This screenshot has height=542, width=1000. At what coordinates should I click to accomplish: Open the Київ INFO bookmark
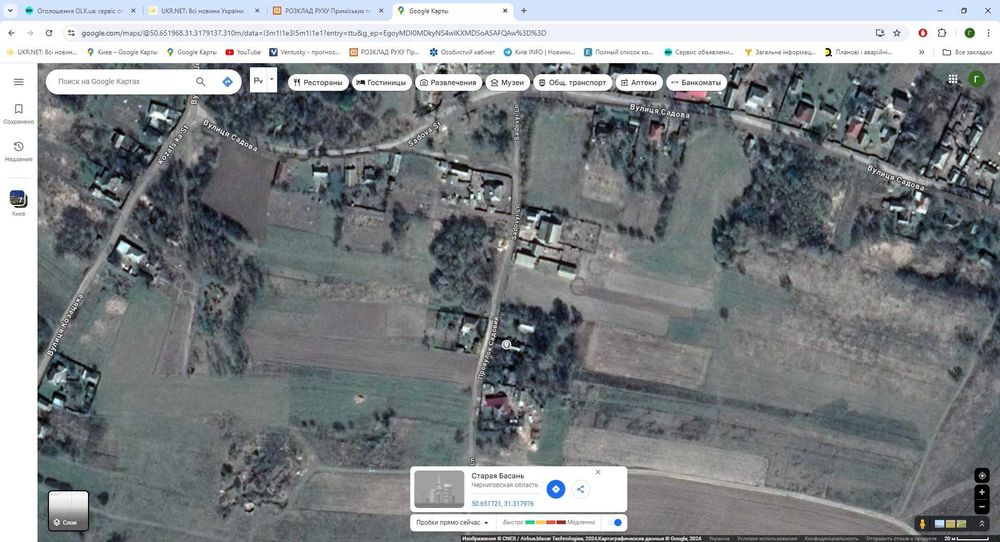(x=540, y=52)
